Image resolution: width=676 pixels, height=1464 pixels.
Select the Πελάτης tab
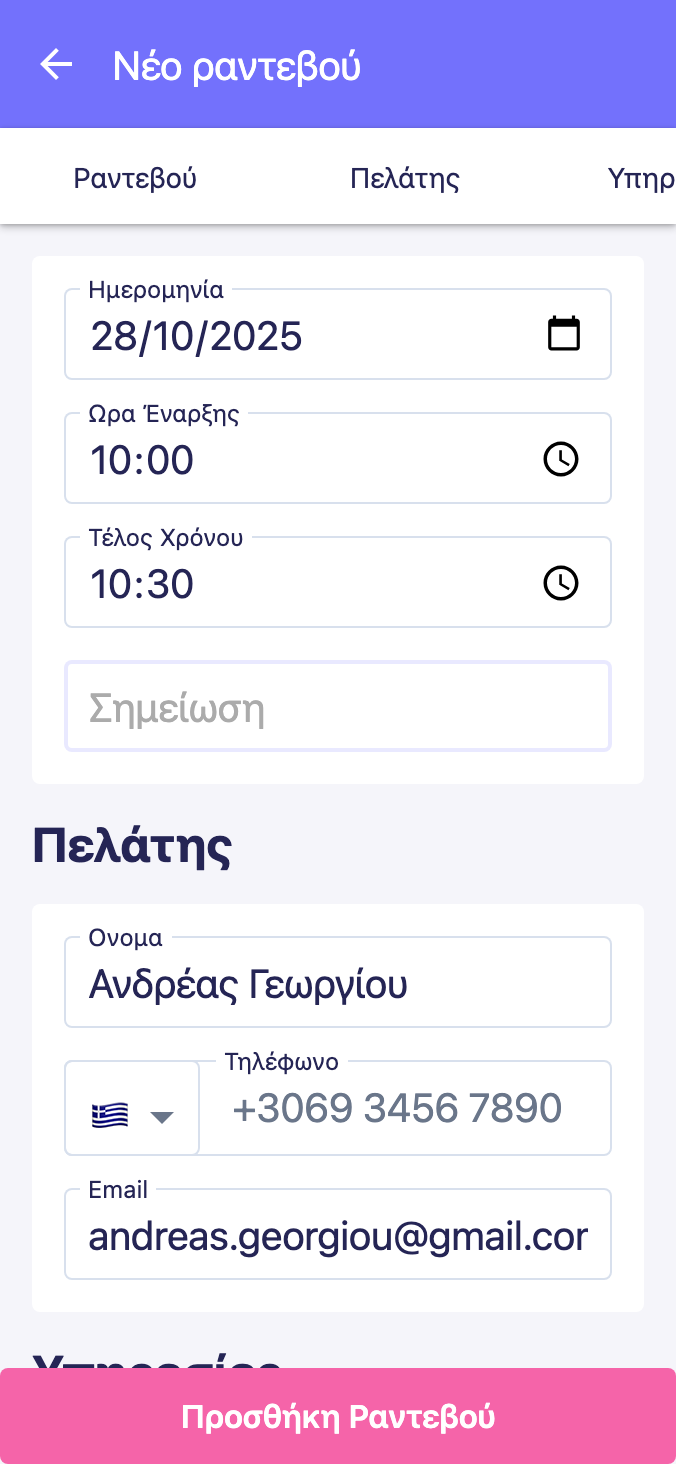point(405,179)
